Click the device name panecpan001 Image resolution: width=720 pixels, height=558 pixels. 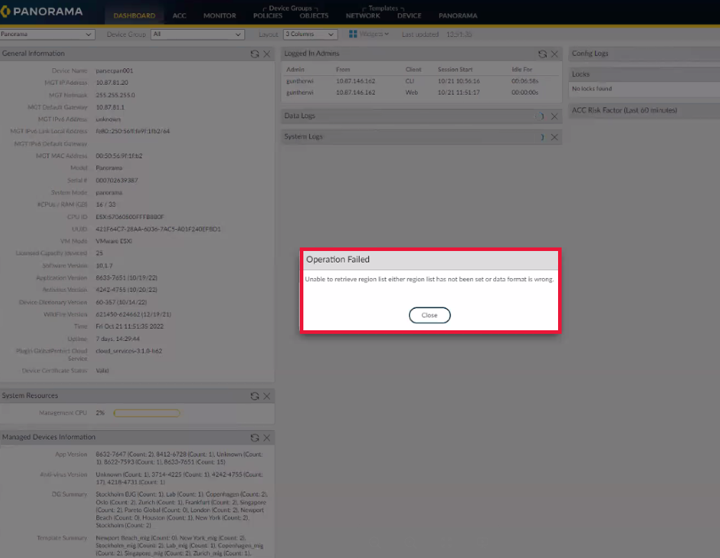[114, 71]
